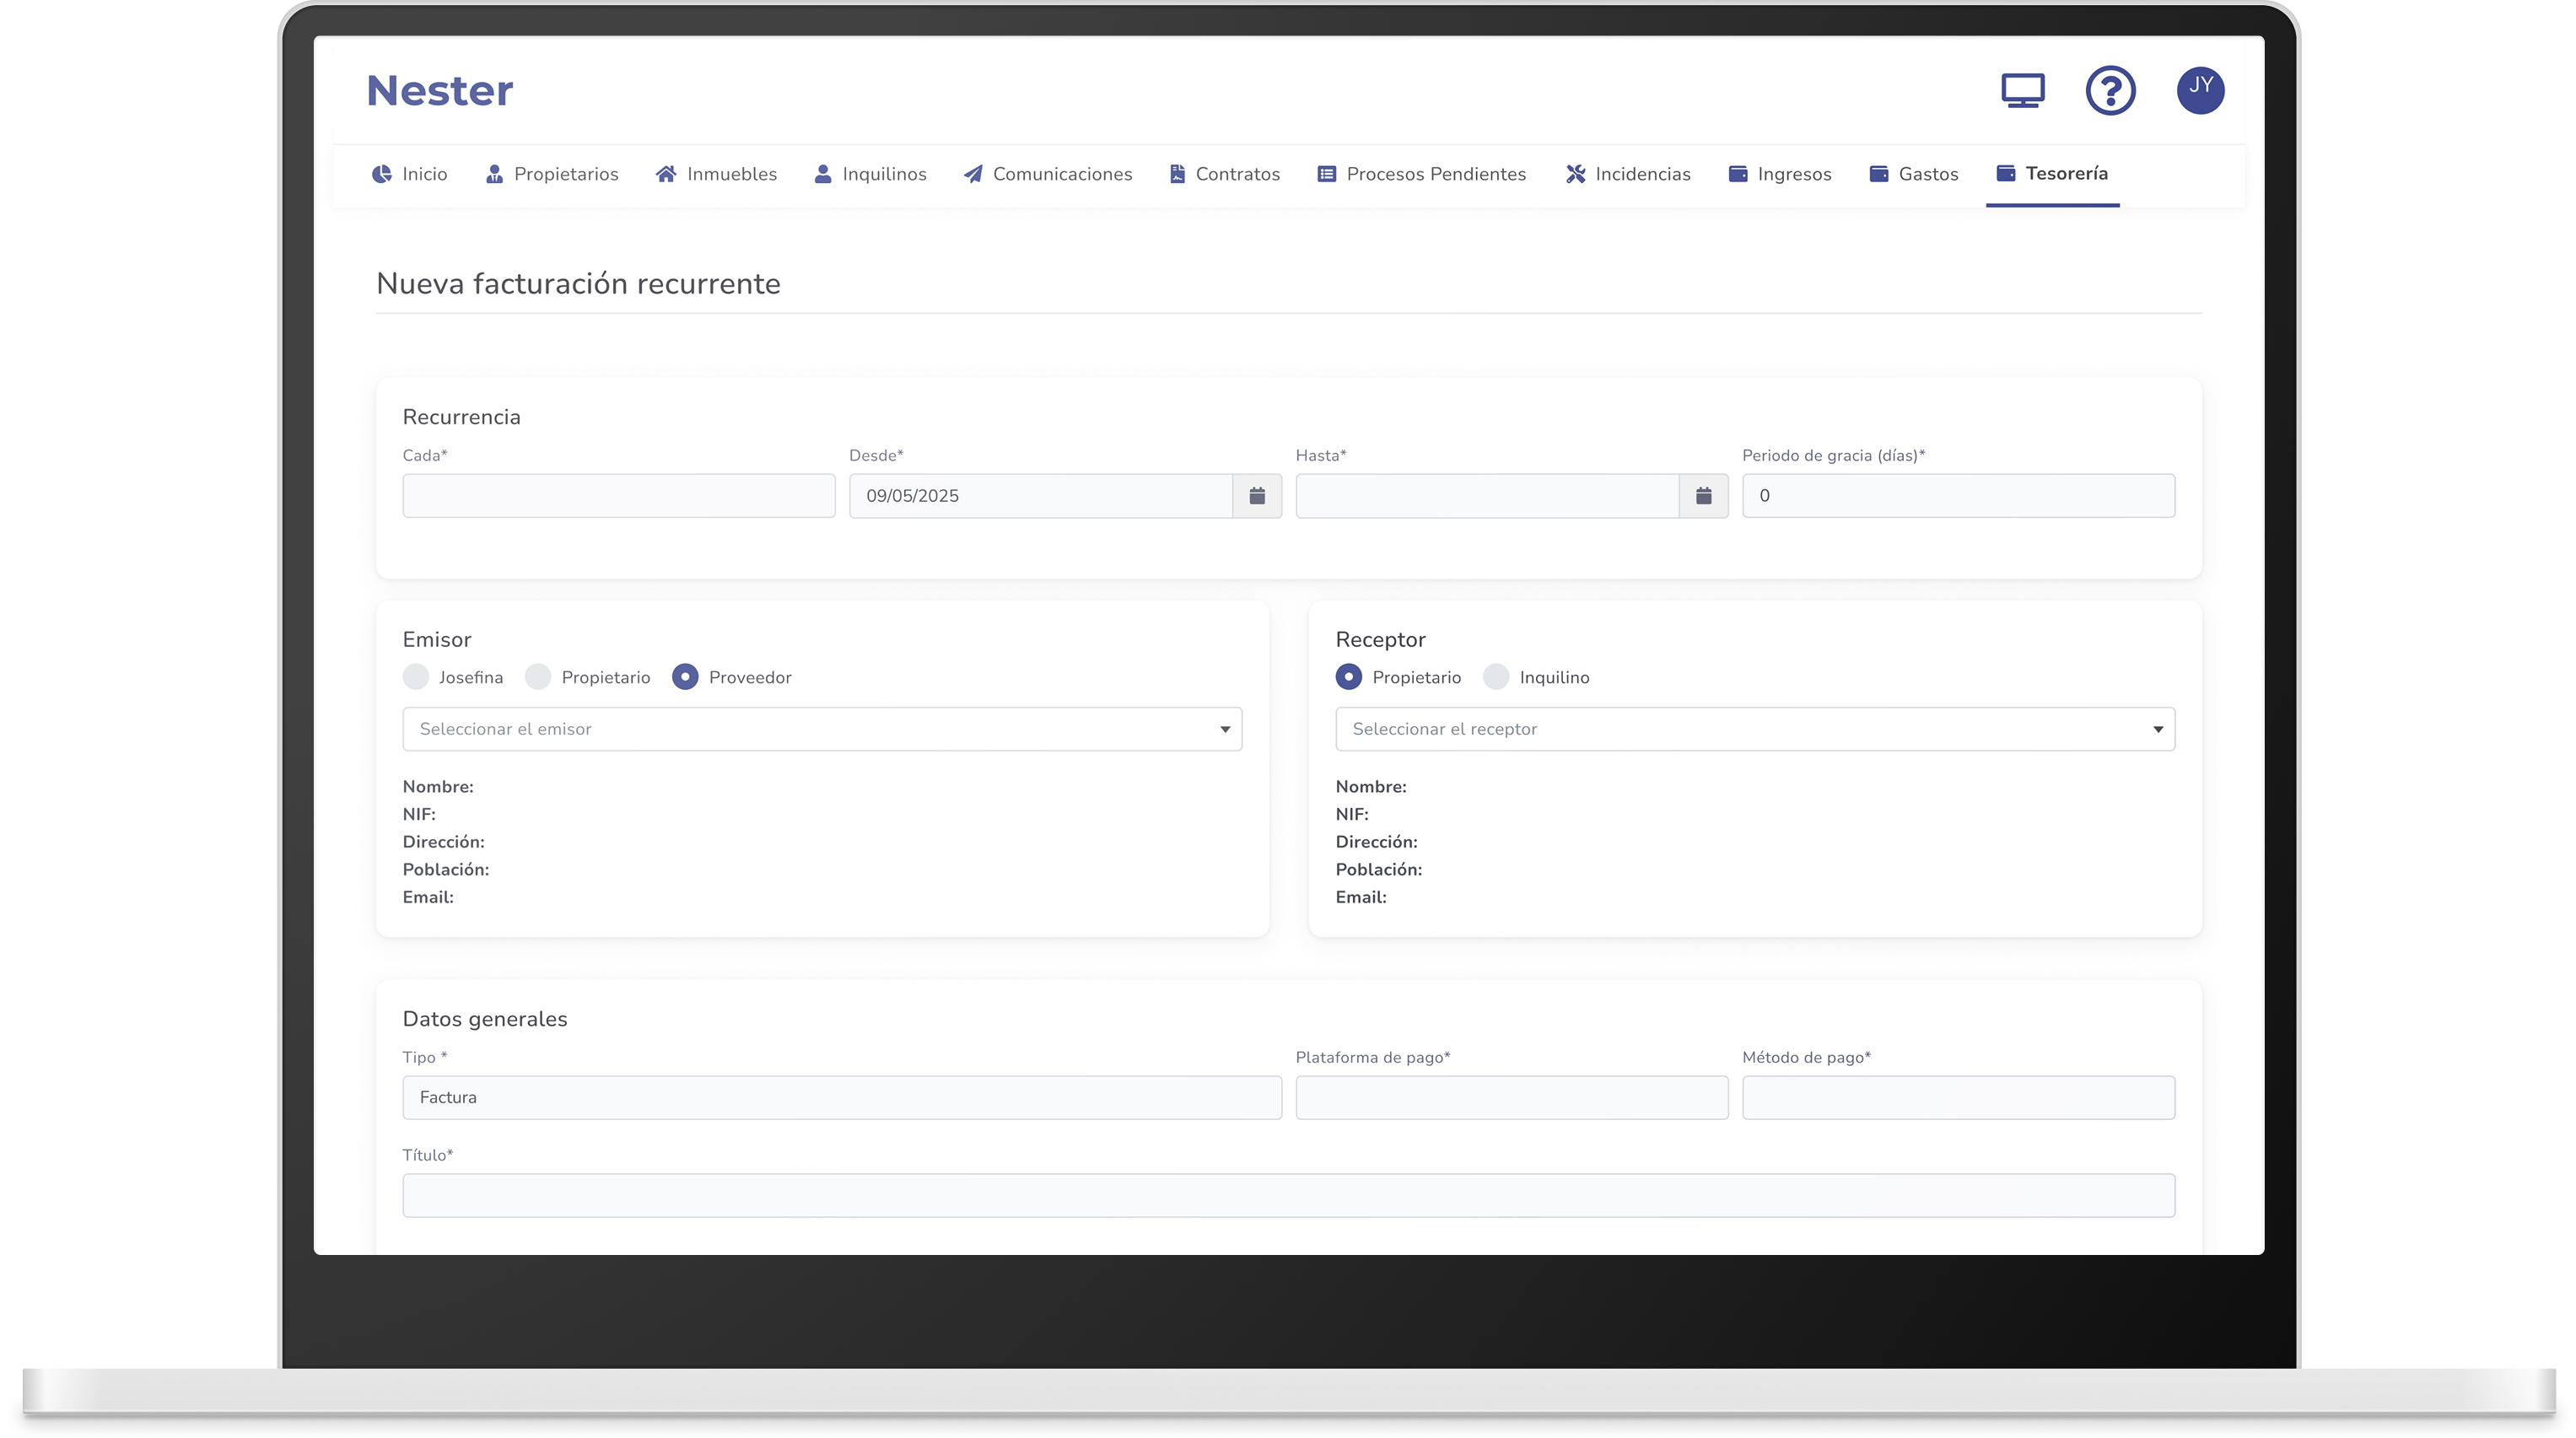Open the help question mark icon
This screenshot has height=1438, width=2576.
coord(2110,91)
